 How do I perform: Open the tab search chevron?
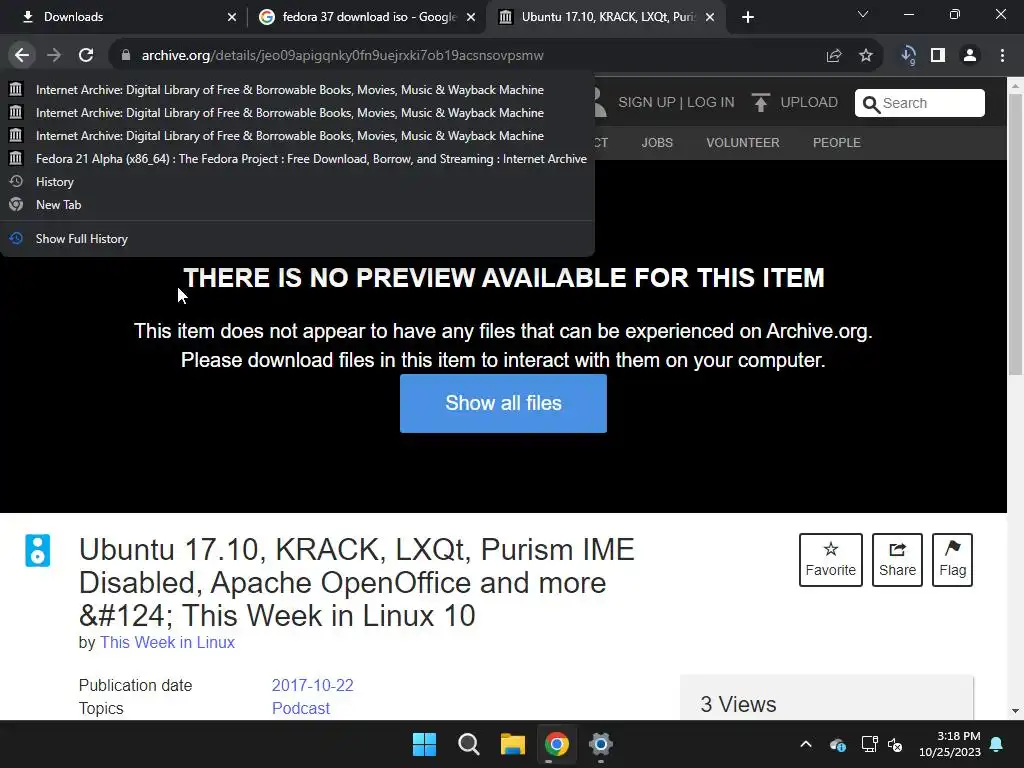coord(863,14)
